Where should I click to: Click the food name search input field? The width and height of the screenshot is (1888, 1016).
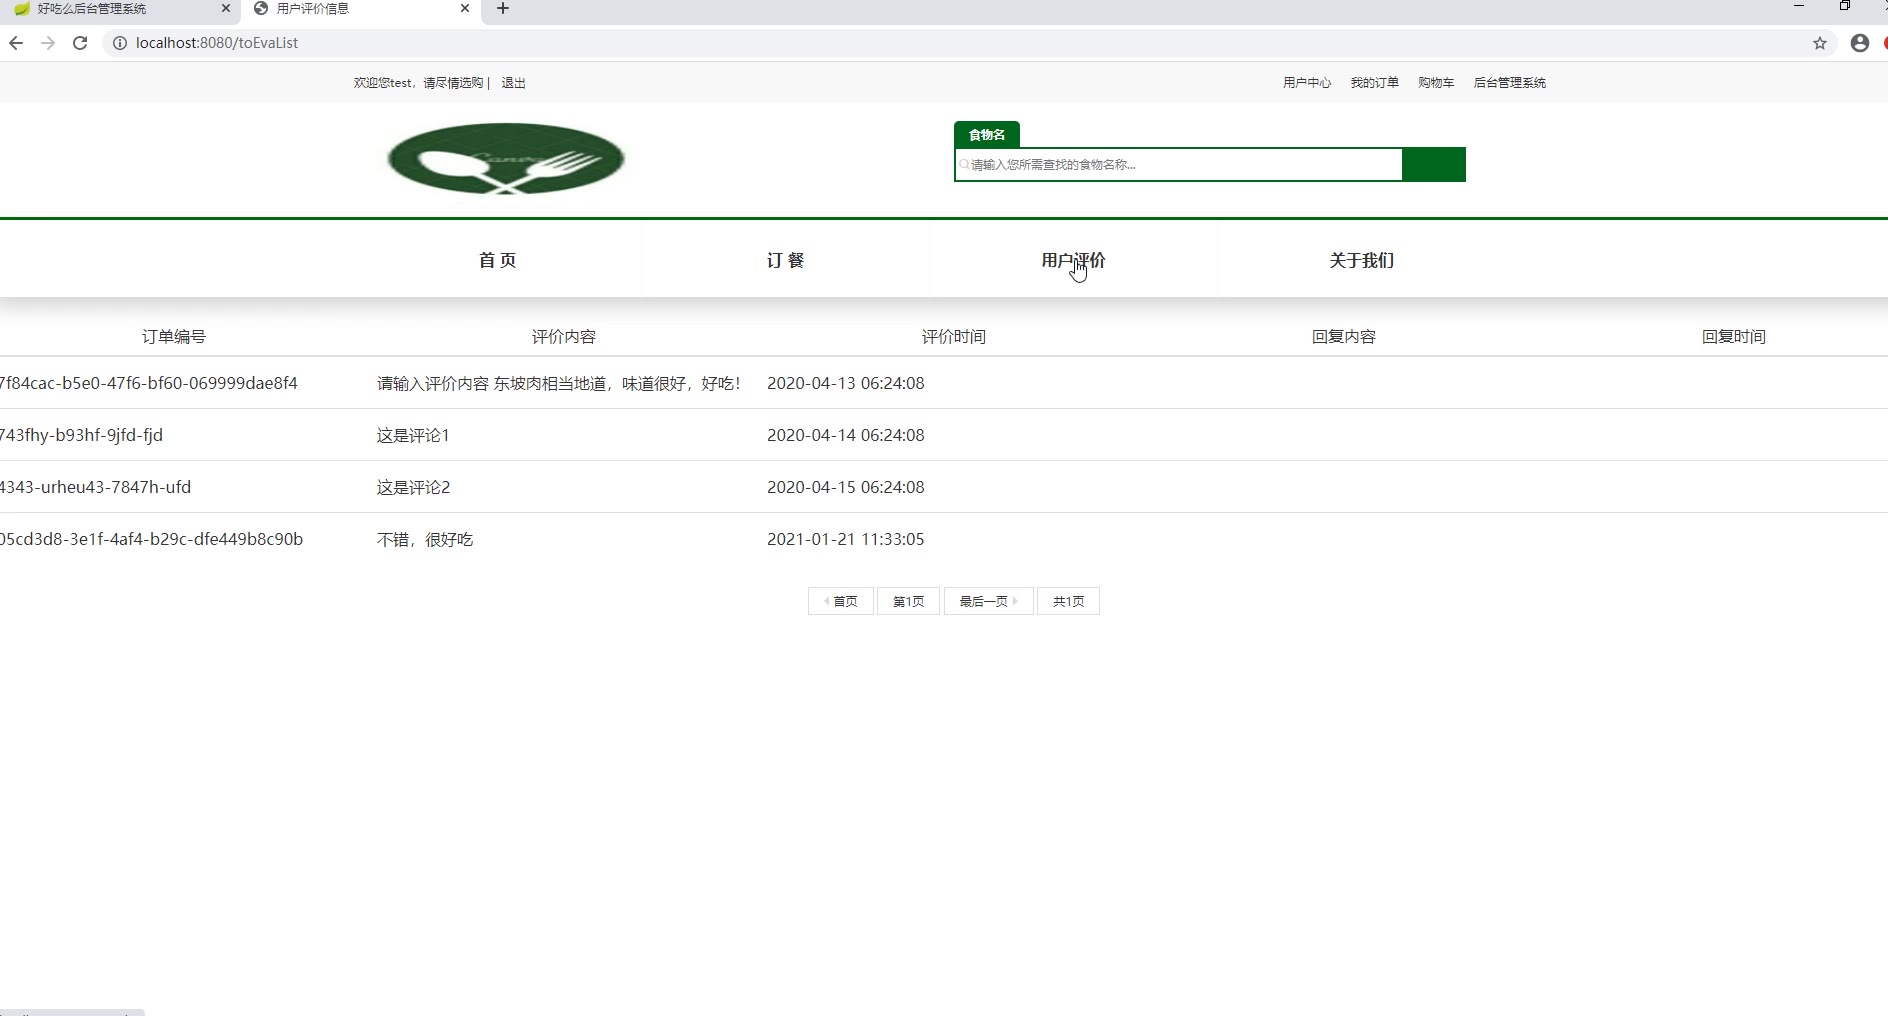pos(1178,165)
